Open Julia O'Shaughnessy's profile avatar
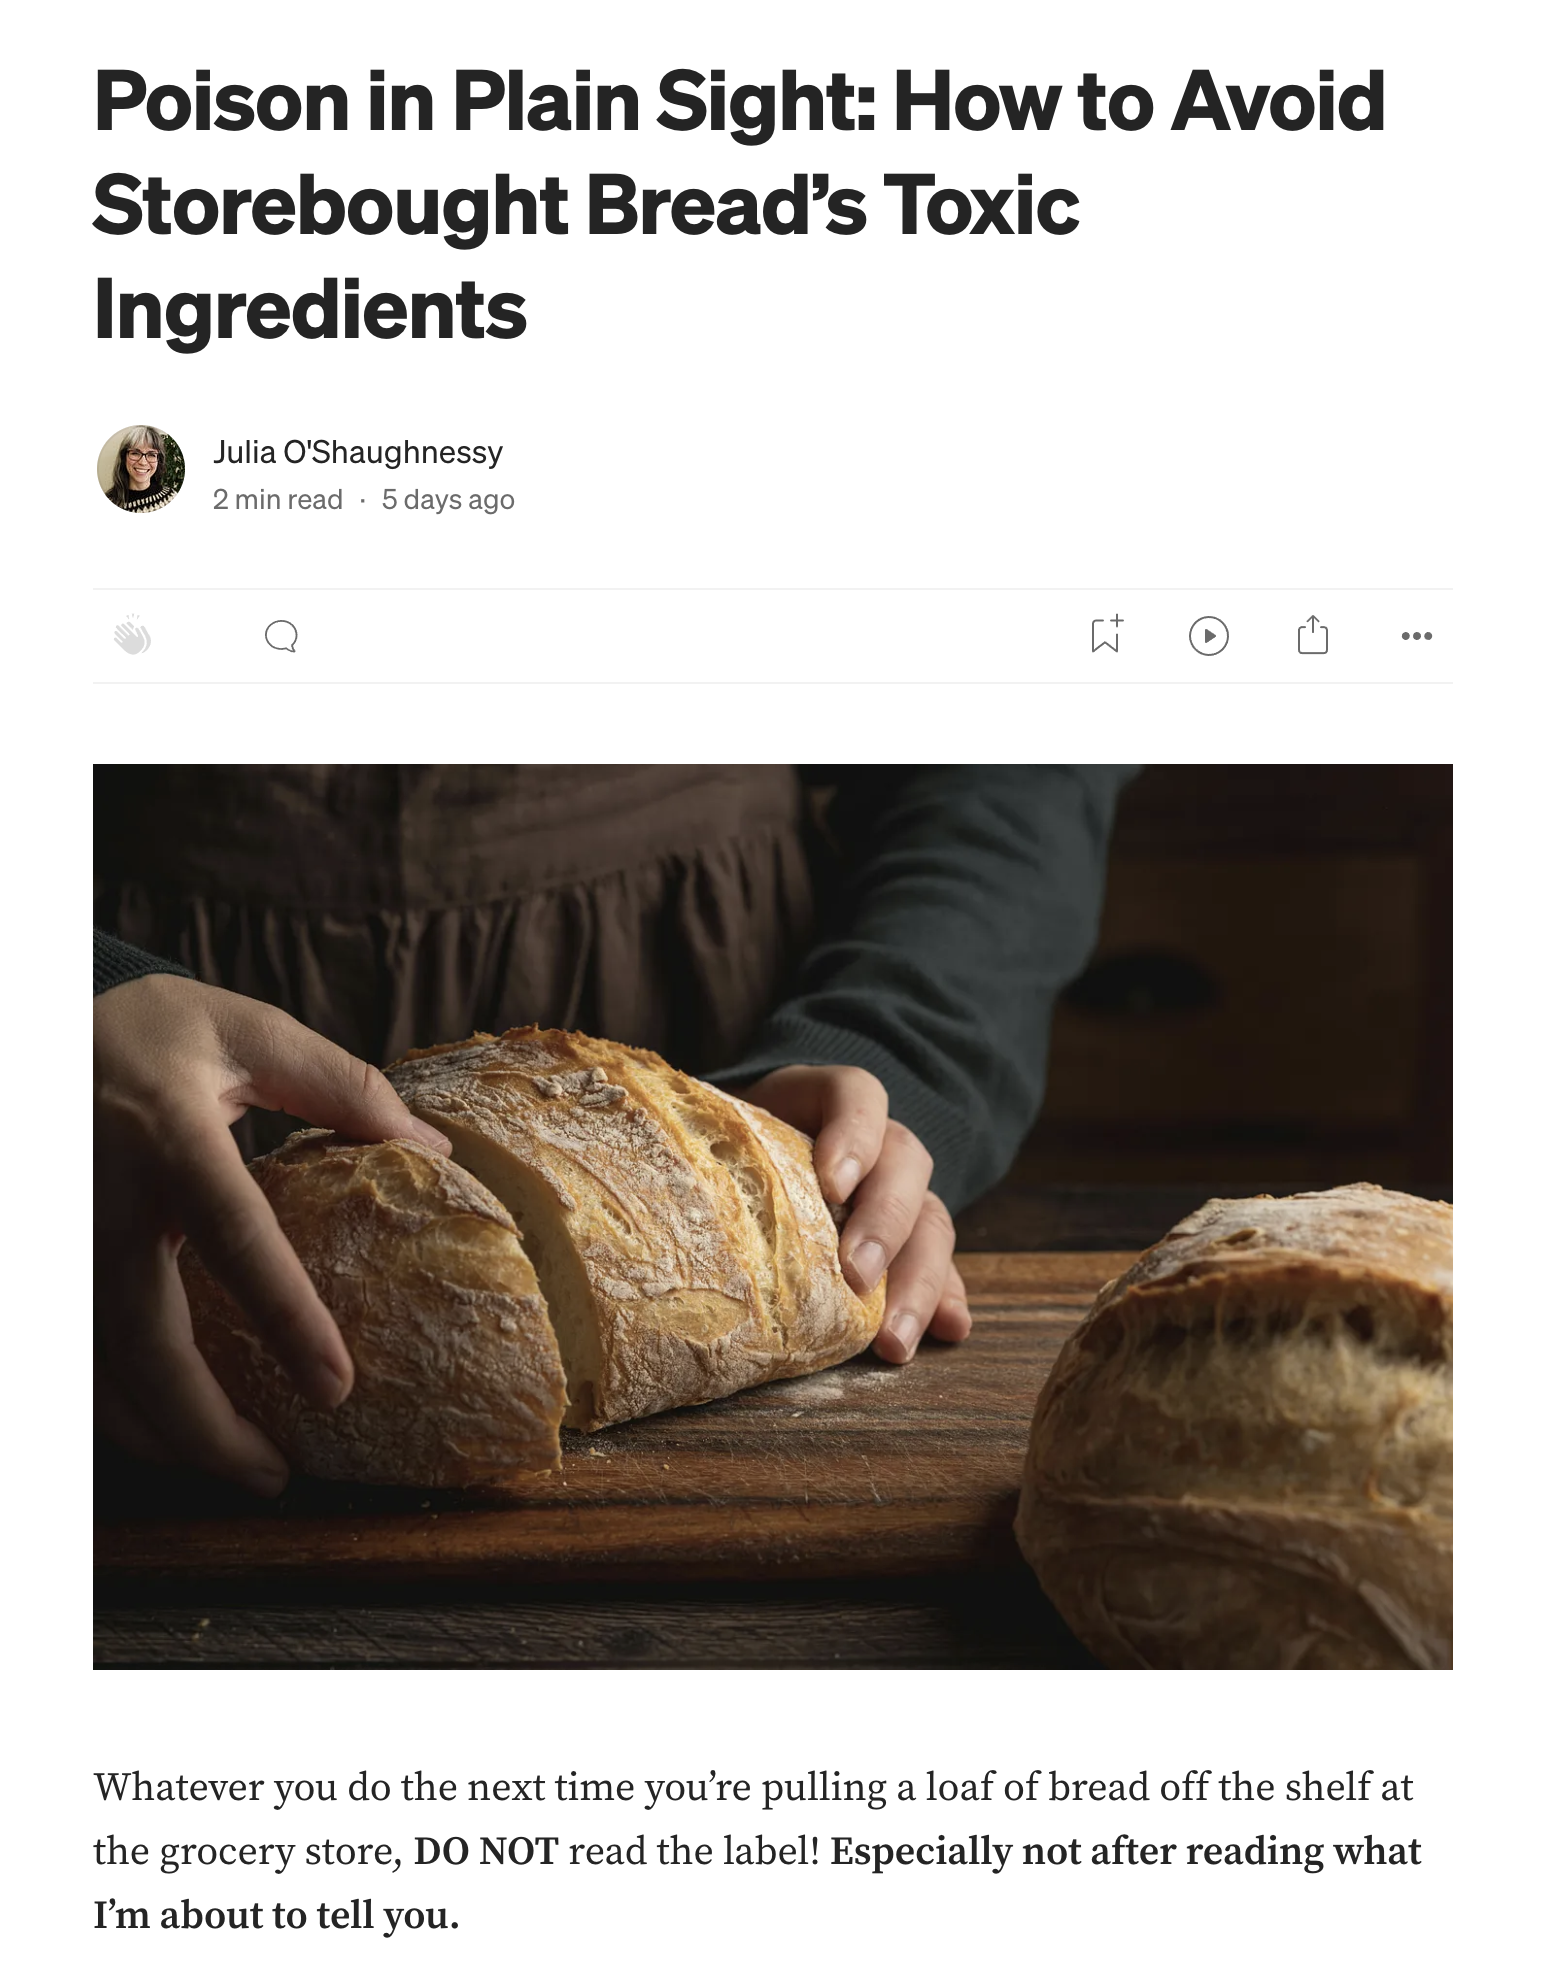Screen dimensions: 1553x1985 (x=141, y=469)
